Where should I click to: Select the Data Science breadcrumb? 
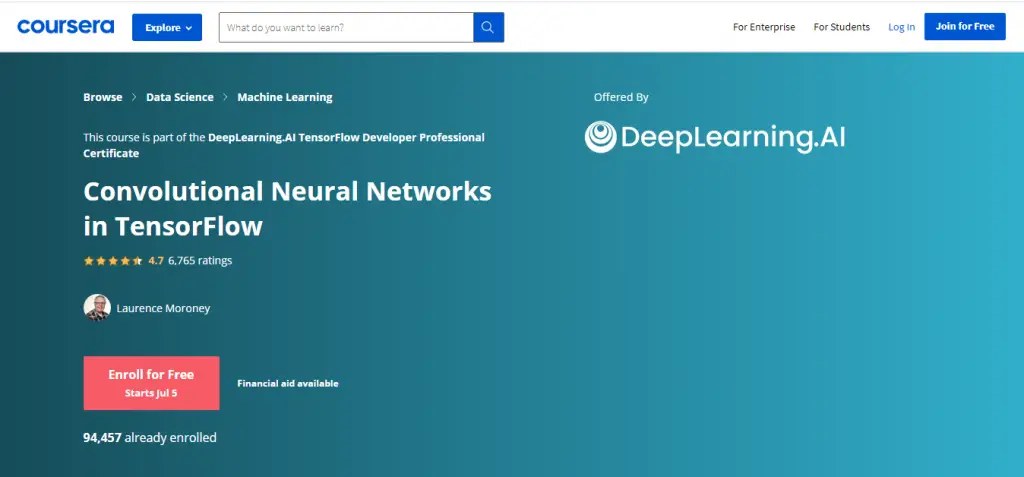(179, 97)
